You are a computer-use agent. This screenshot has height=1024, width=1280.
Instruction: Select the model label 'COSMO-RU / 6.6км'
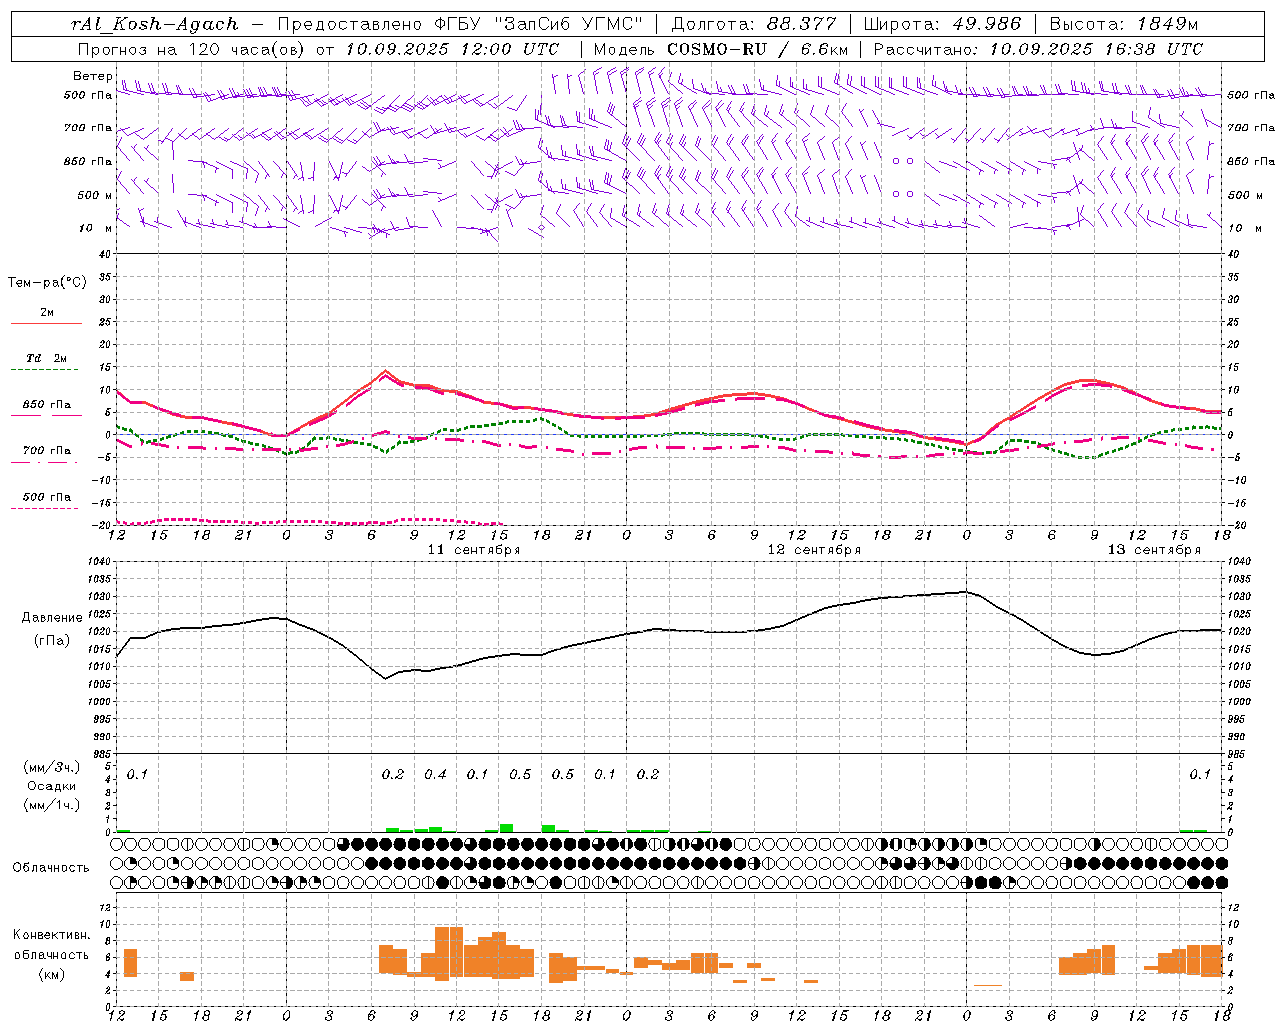(758, 49)
